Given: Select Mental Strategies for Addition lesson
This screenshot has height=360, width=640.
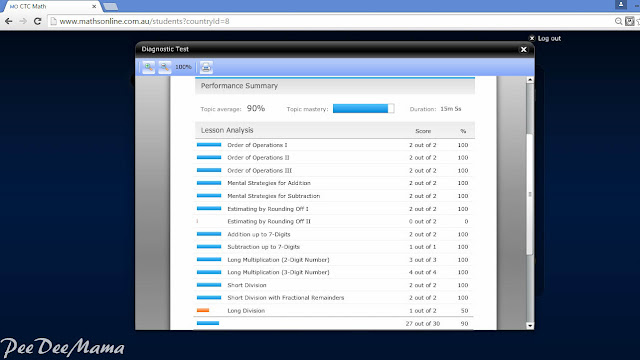Looking at the screenshot, I should pos(269,183).
